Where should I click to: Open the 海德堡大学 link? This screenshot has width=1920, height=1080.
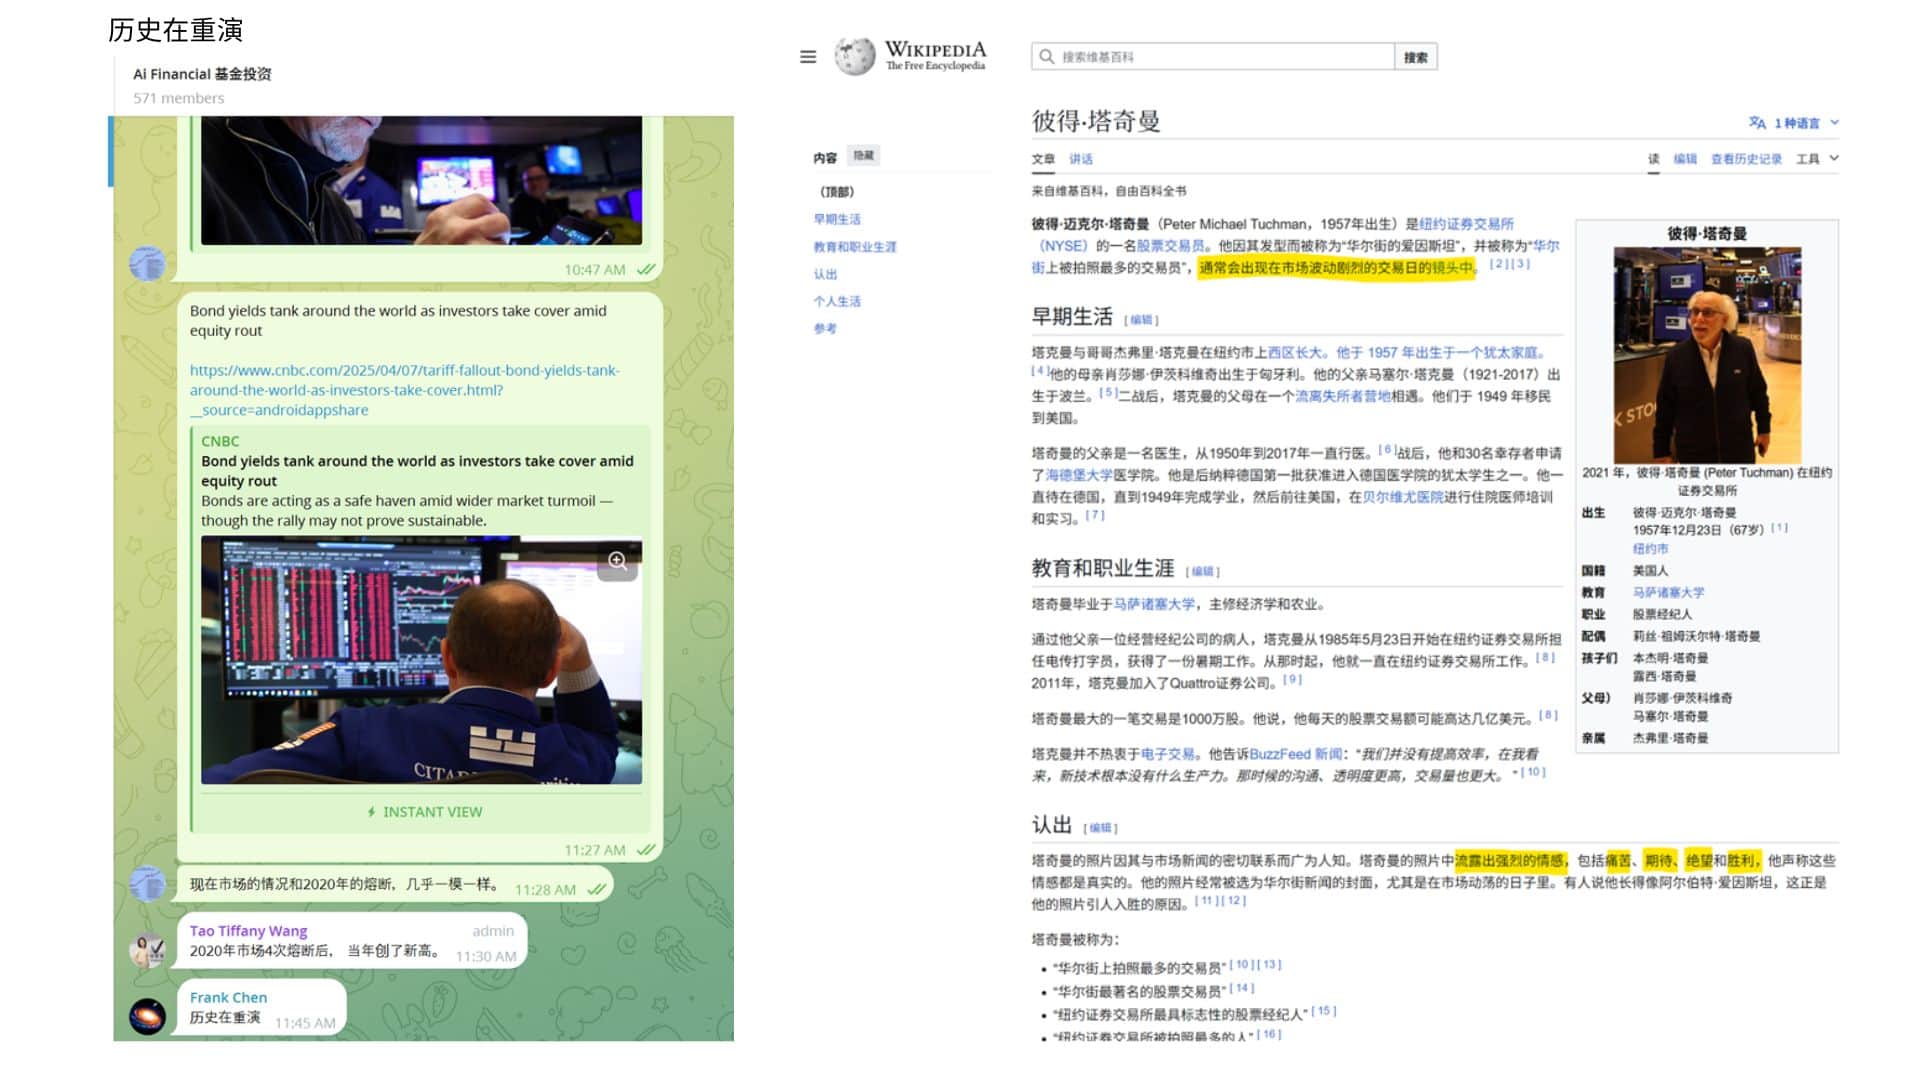(x=1079, y=475)
